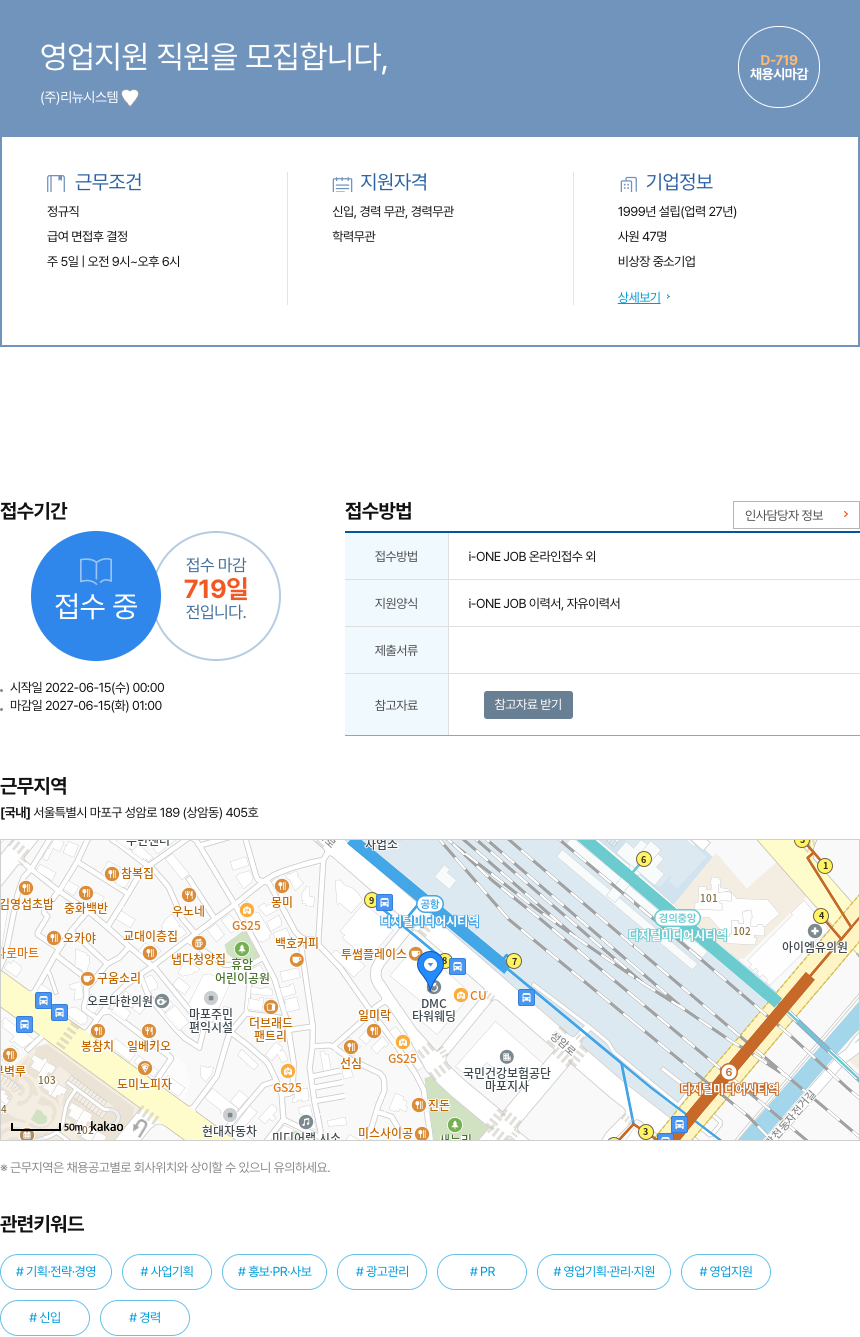Select the 우노네 restaurant marker
This screenshot has width=860, height=1337.
(189, 895)
